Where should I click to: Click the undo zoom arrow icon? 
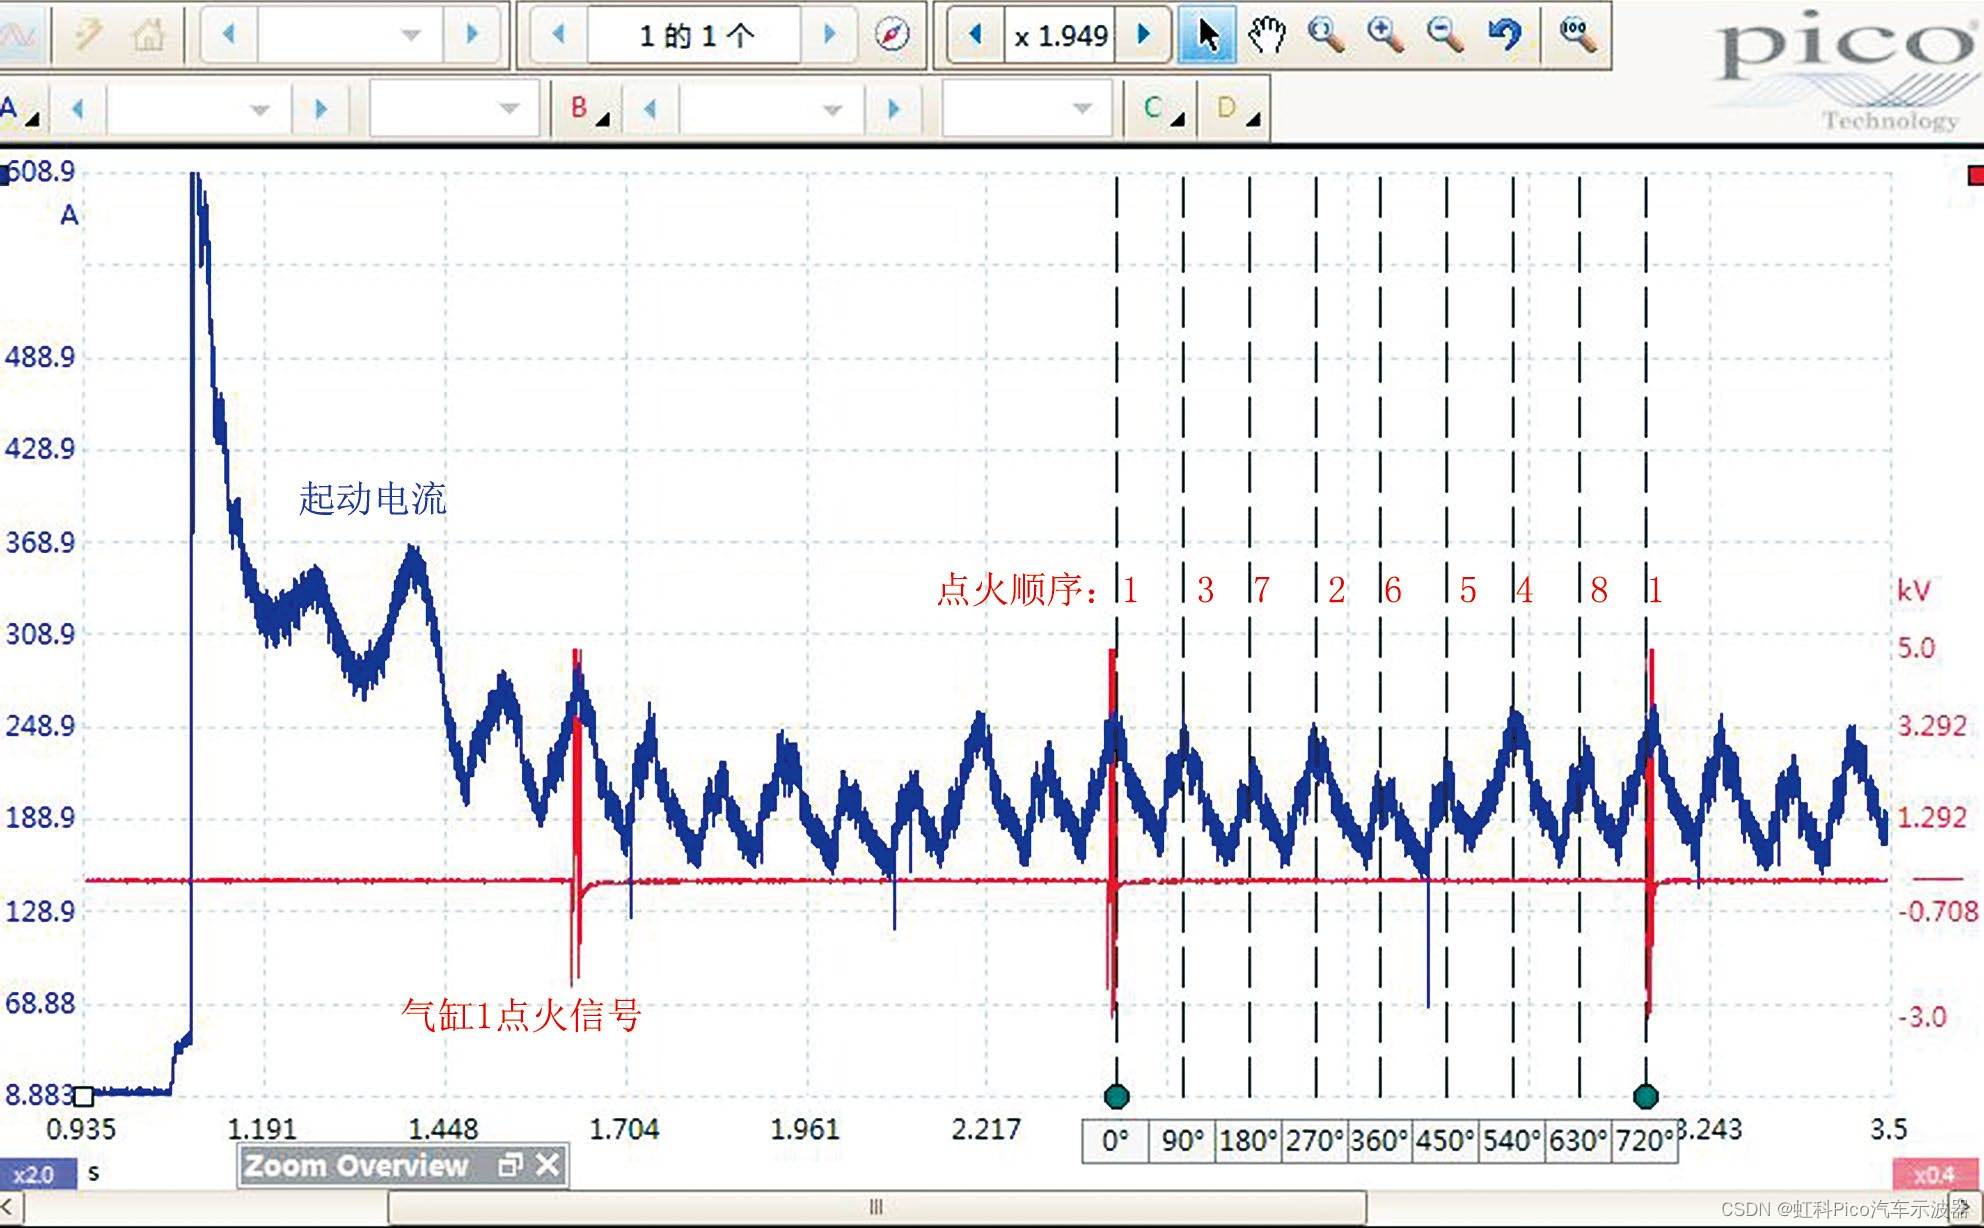[1504, 36]
